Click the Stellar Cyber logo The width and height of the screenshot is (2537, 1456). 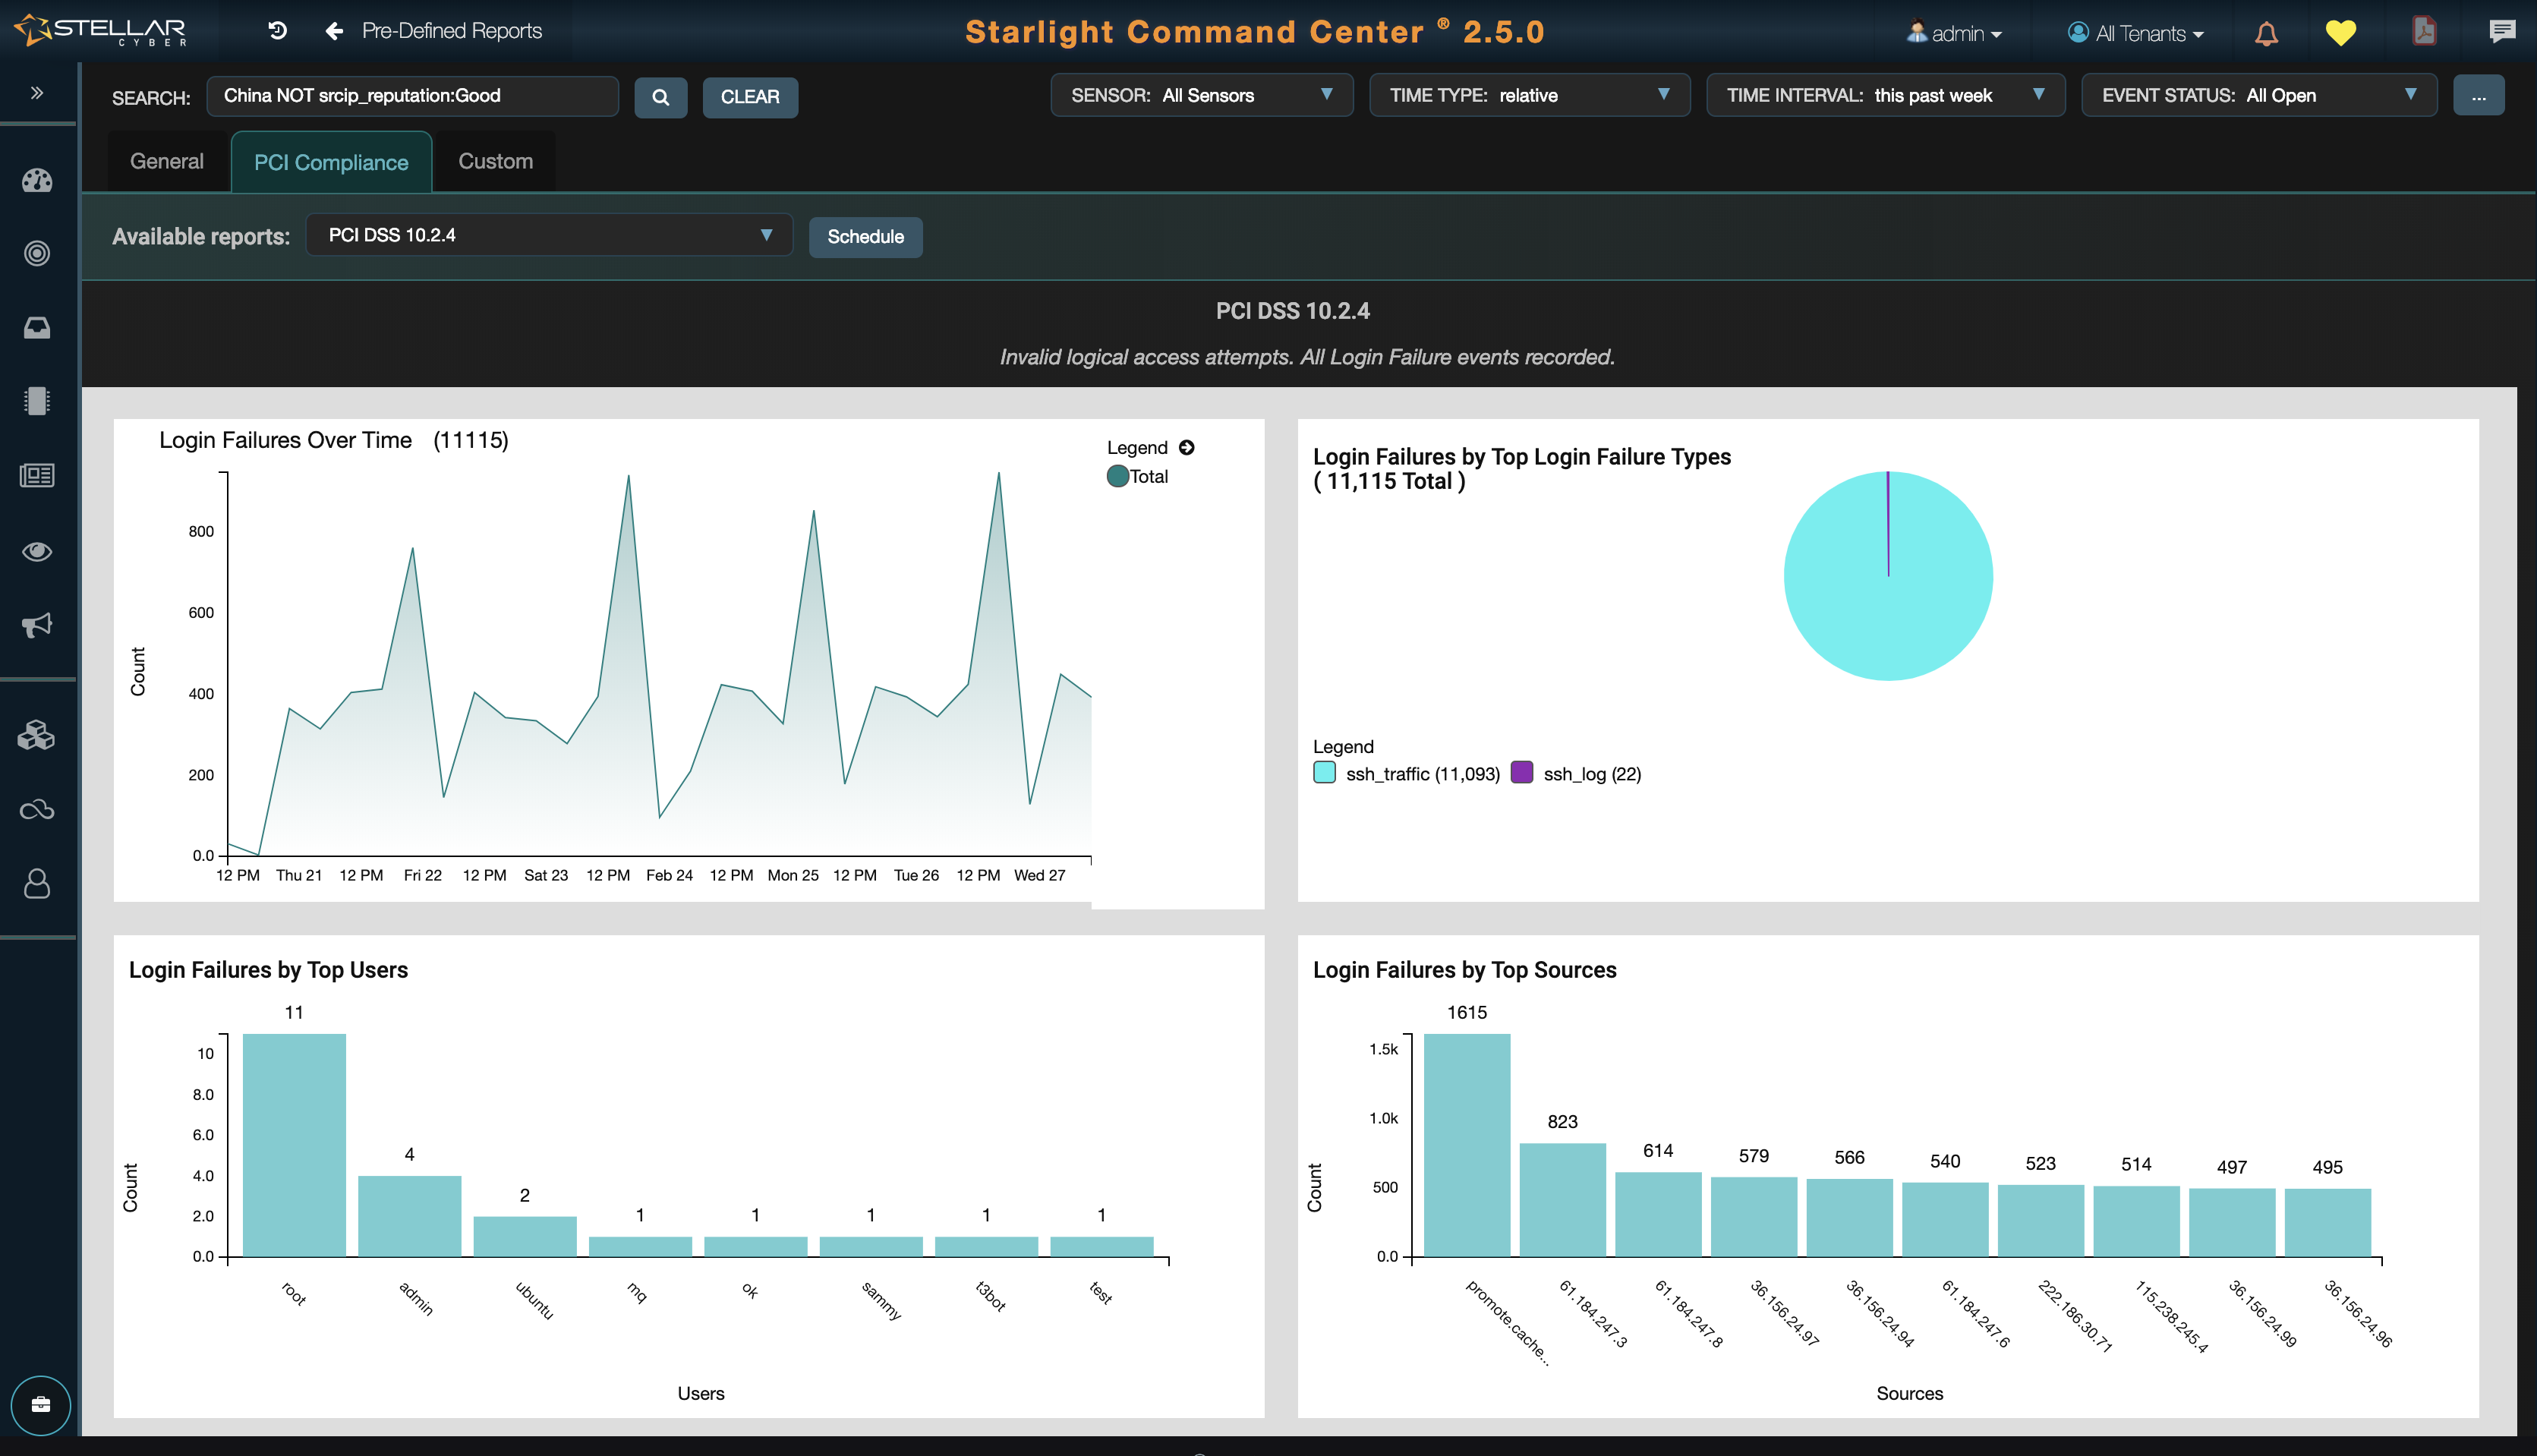pyautogui.click(x=101, y=30)
